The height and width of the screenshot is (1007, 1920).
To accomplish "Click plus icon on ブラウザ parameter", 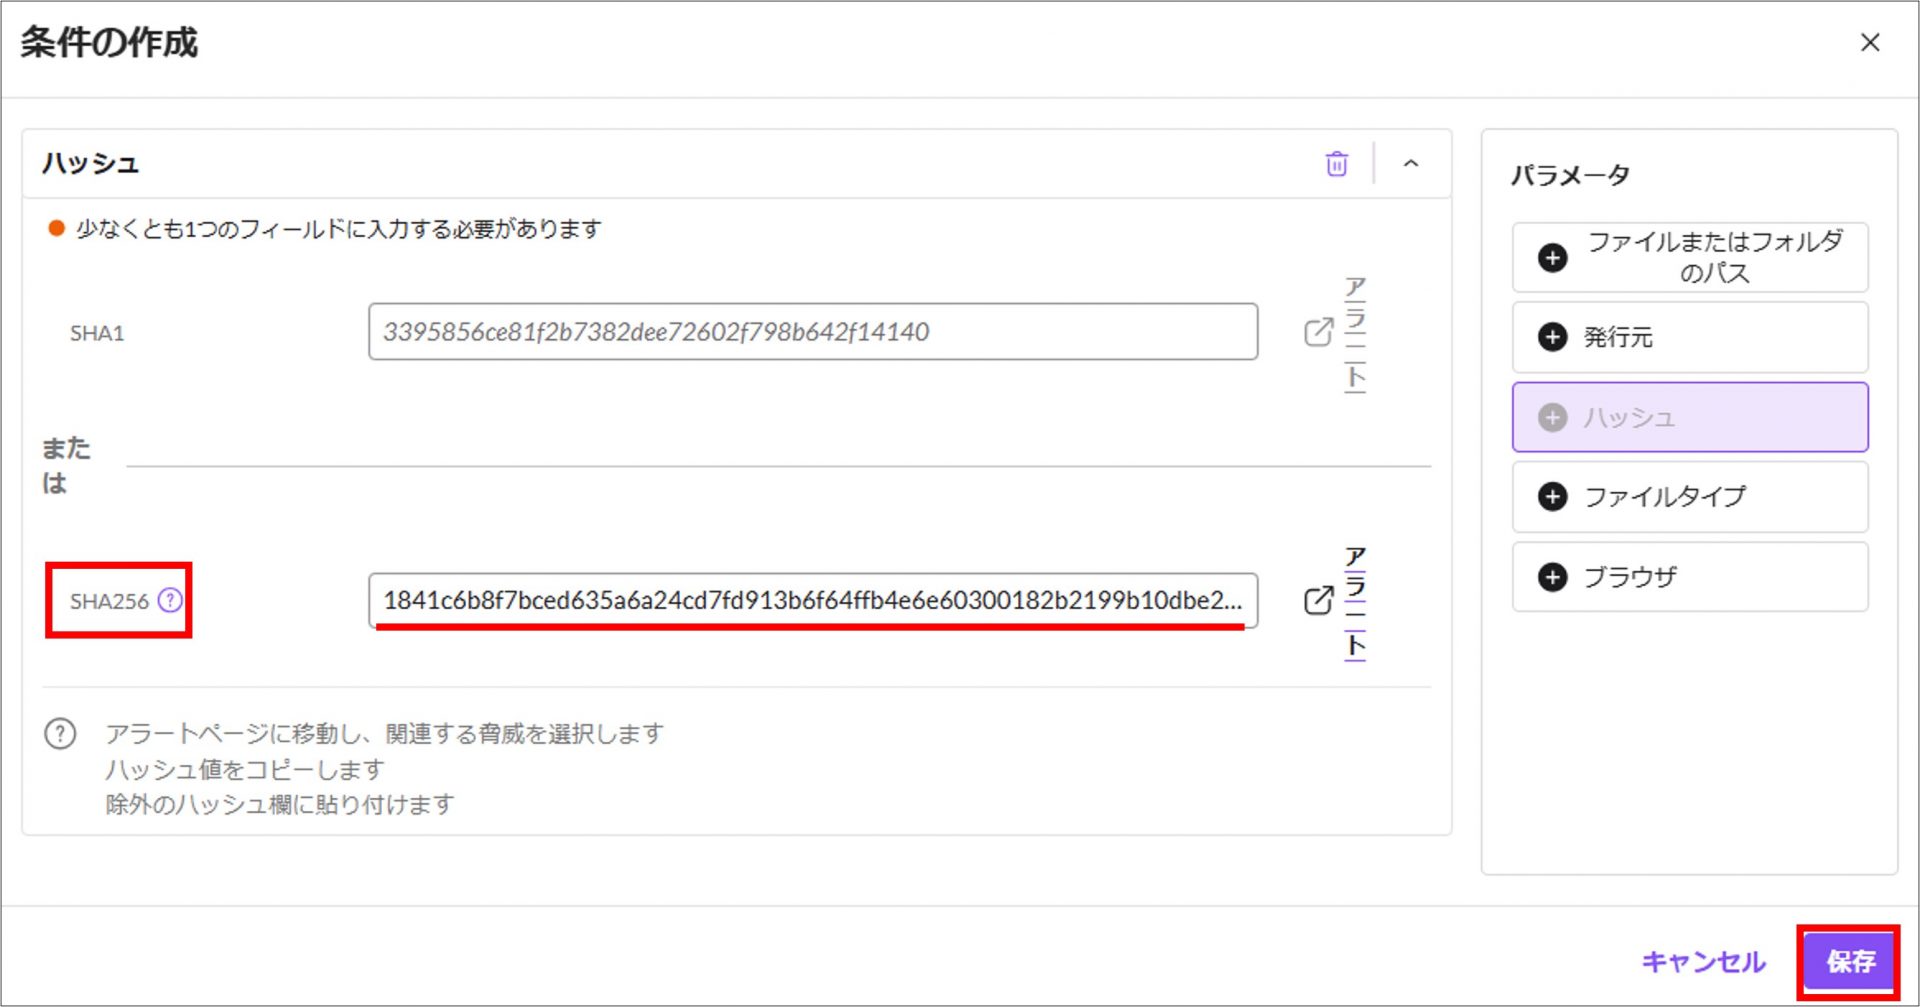I will [1552, 577].
